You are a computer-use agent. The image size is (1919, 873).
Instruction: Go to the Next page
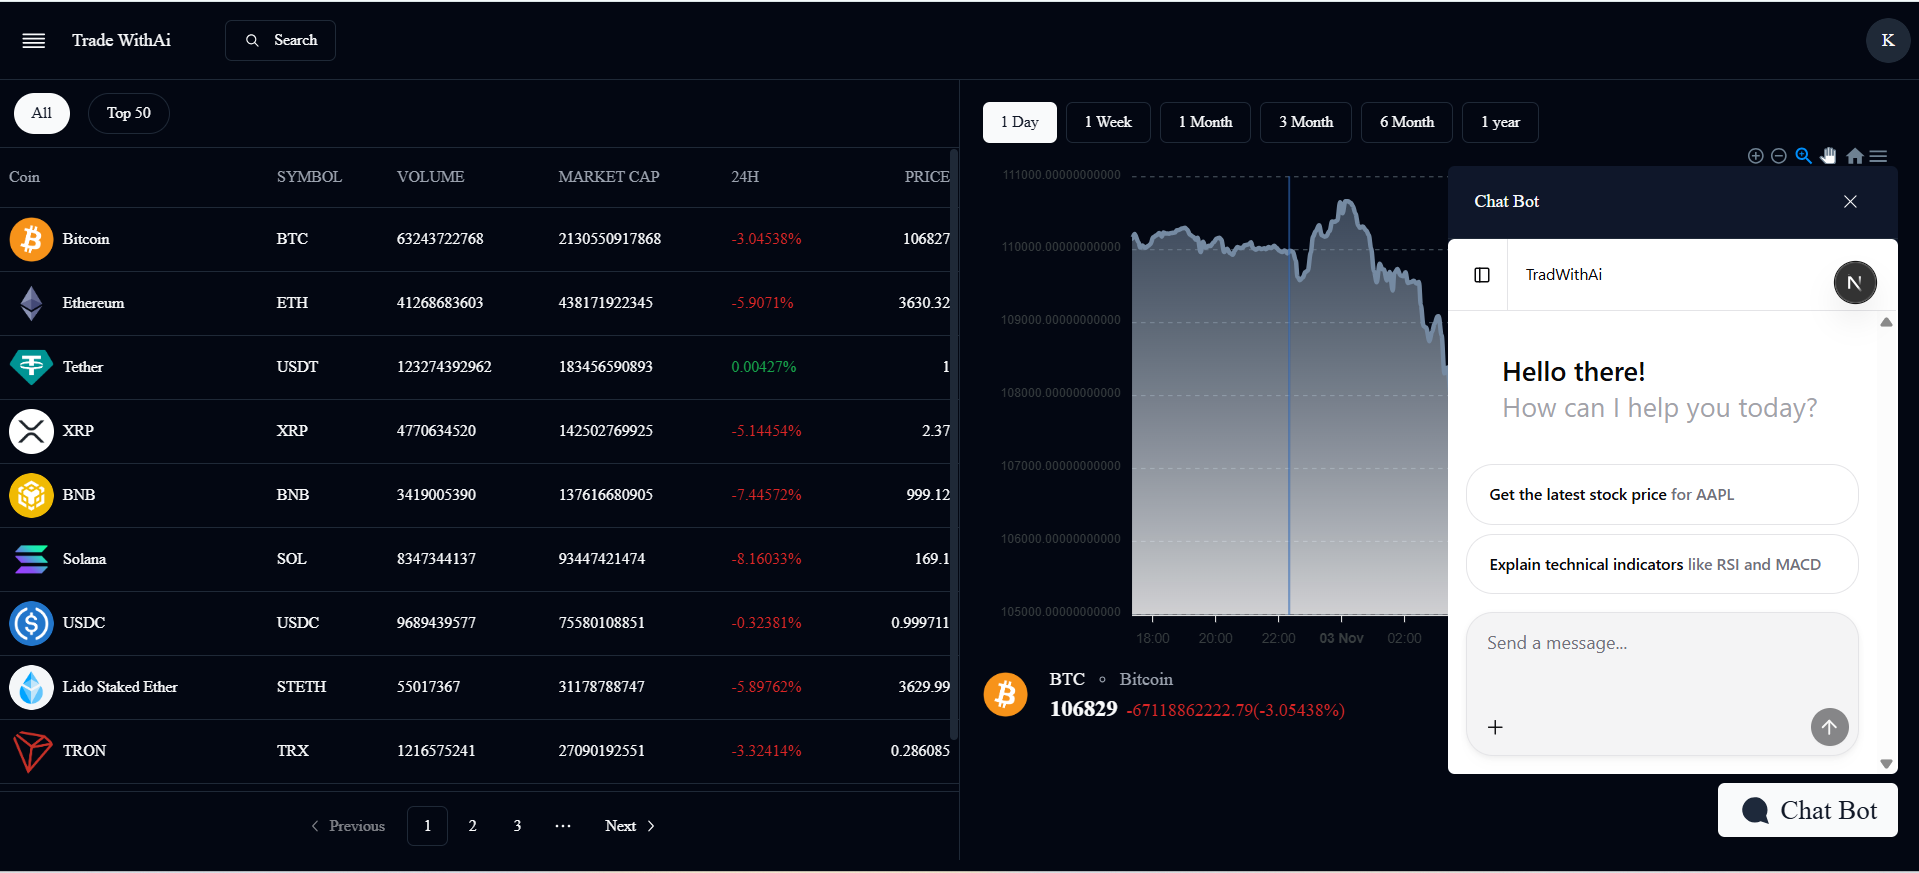pos(630,826)
